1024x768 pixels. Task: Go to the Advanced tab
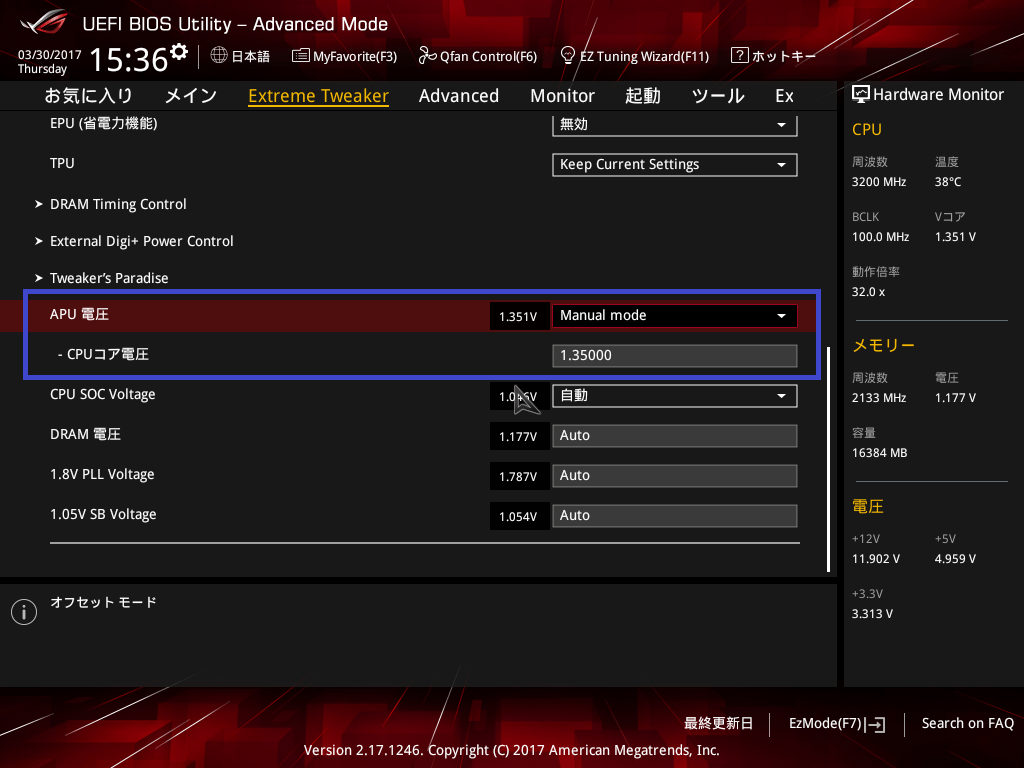coord(458,96)
